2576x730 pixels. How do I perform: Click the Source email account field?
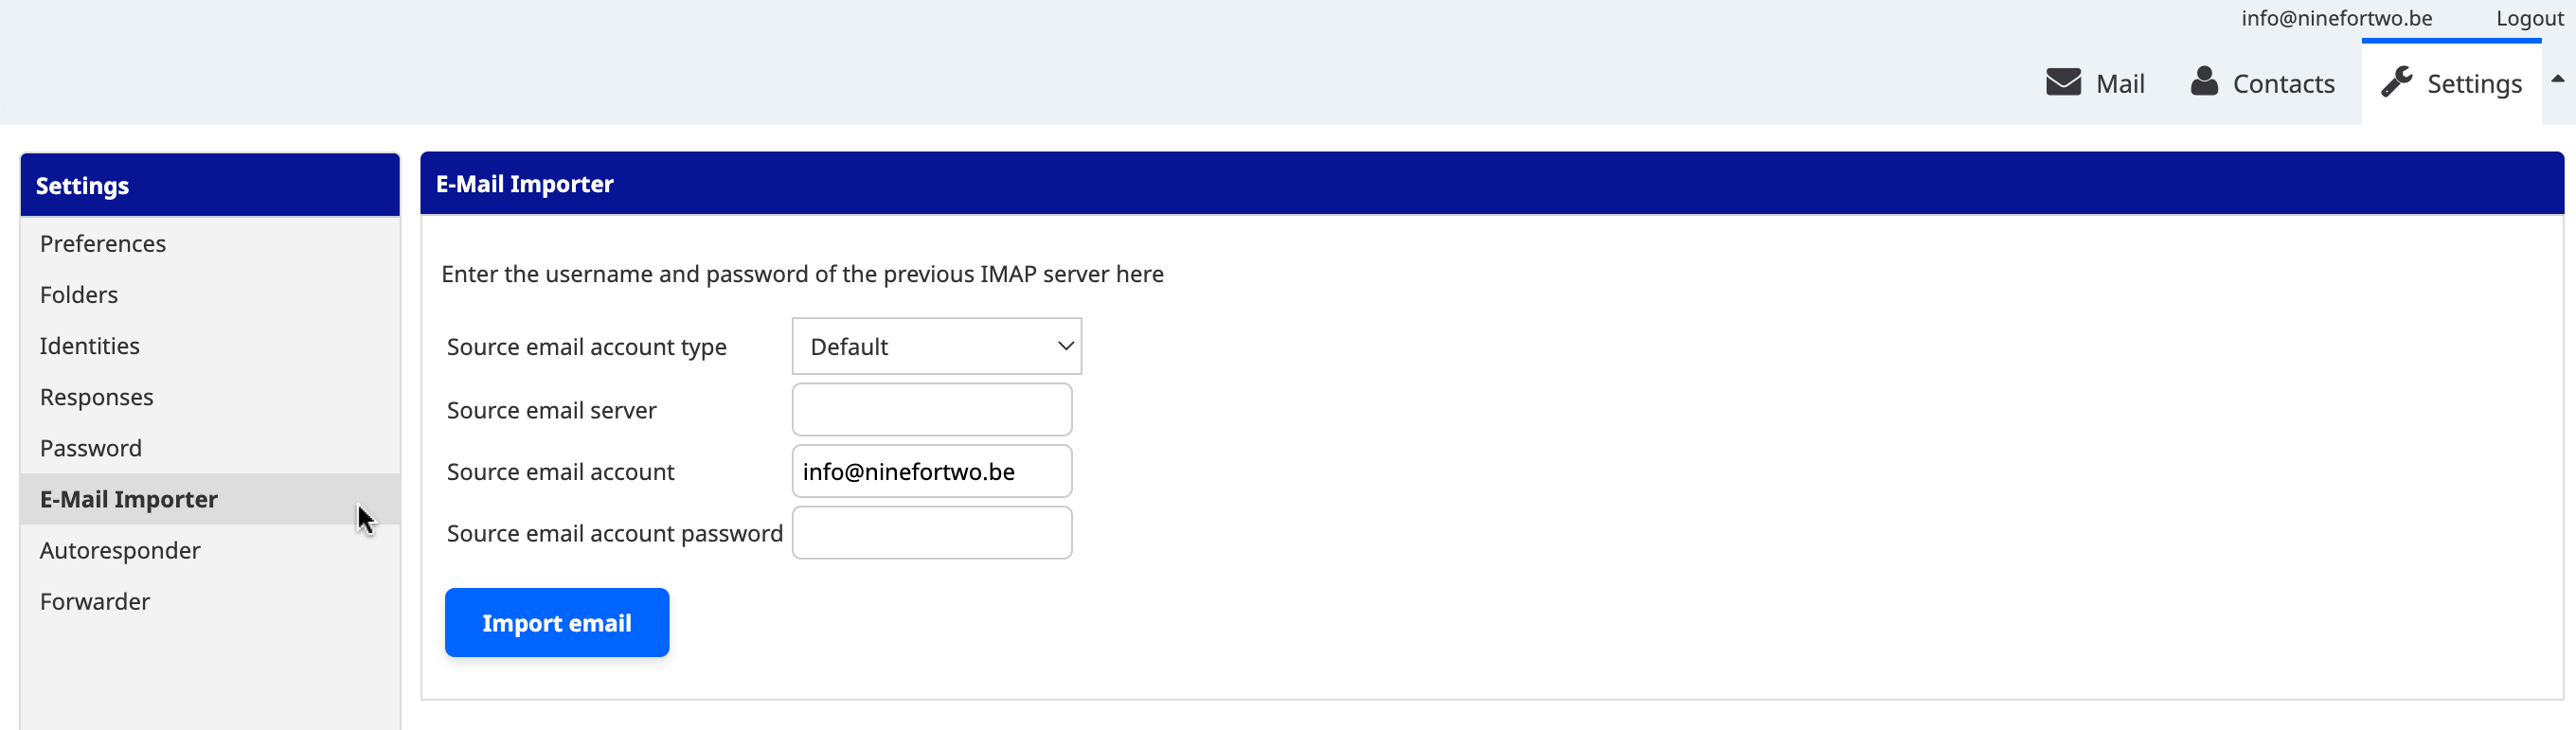click(x=931, y=471)
